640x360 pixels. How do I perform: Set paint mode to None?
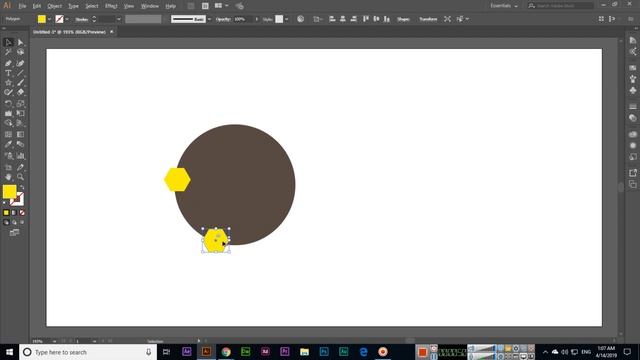tap(22, 213)
